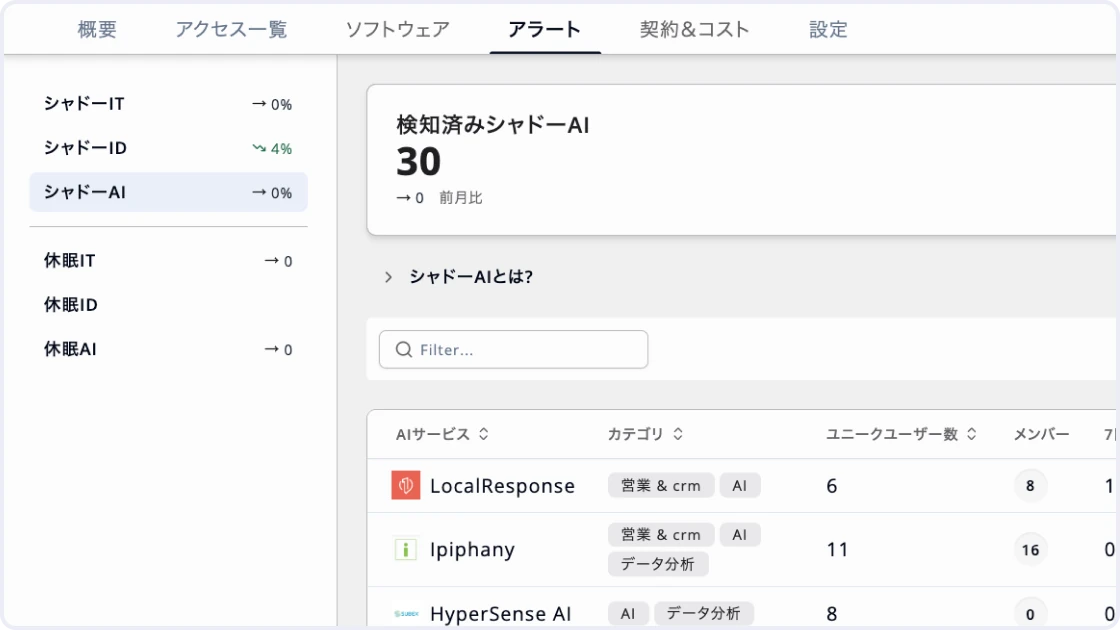
Task: Click the Ipiphany logo icon
Action: (x=406, y=549)
